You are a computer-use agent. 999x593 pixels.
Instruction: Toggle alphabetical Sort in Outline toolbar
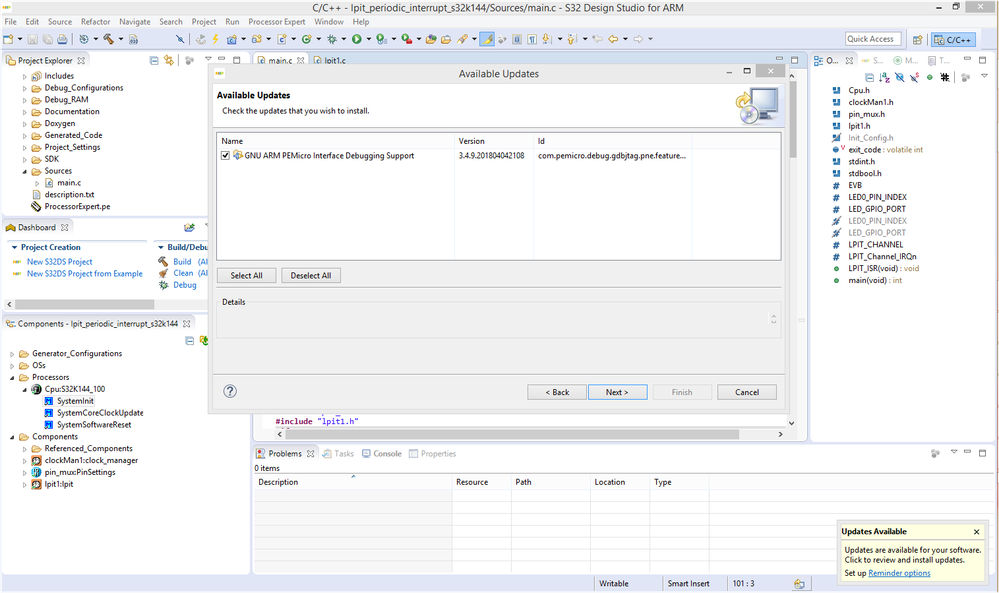coord(884,77)
